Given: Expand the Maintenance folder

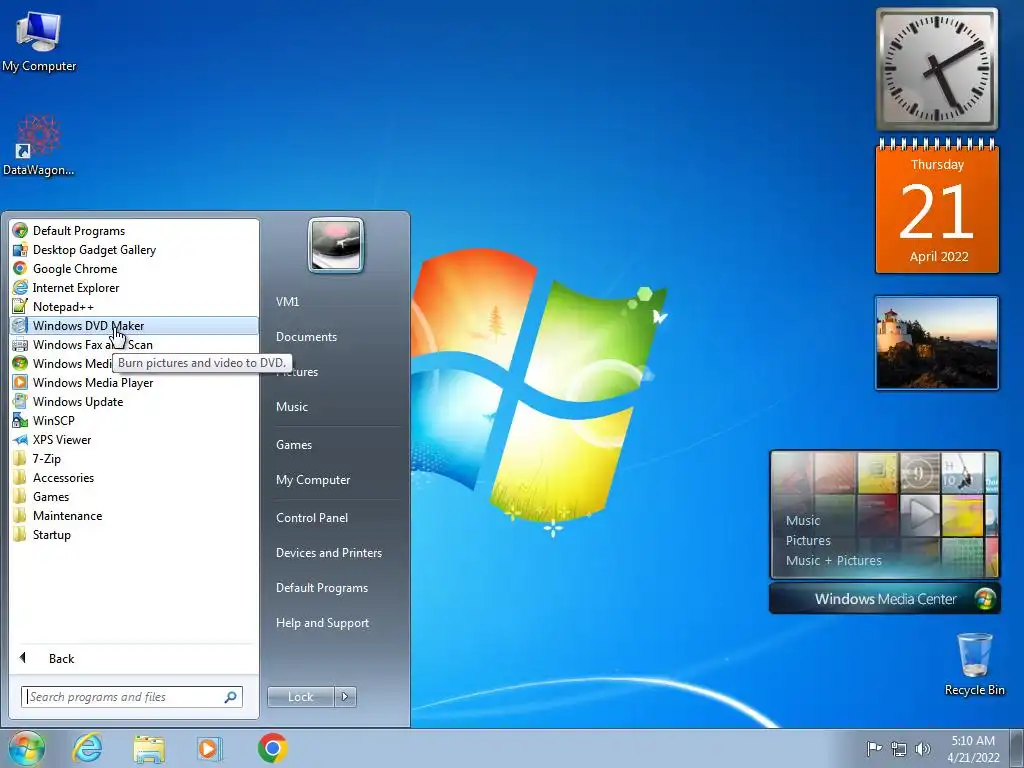Looking at the screenshot, I should coord(135,515).
